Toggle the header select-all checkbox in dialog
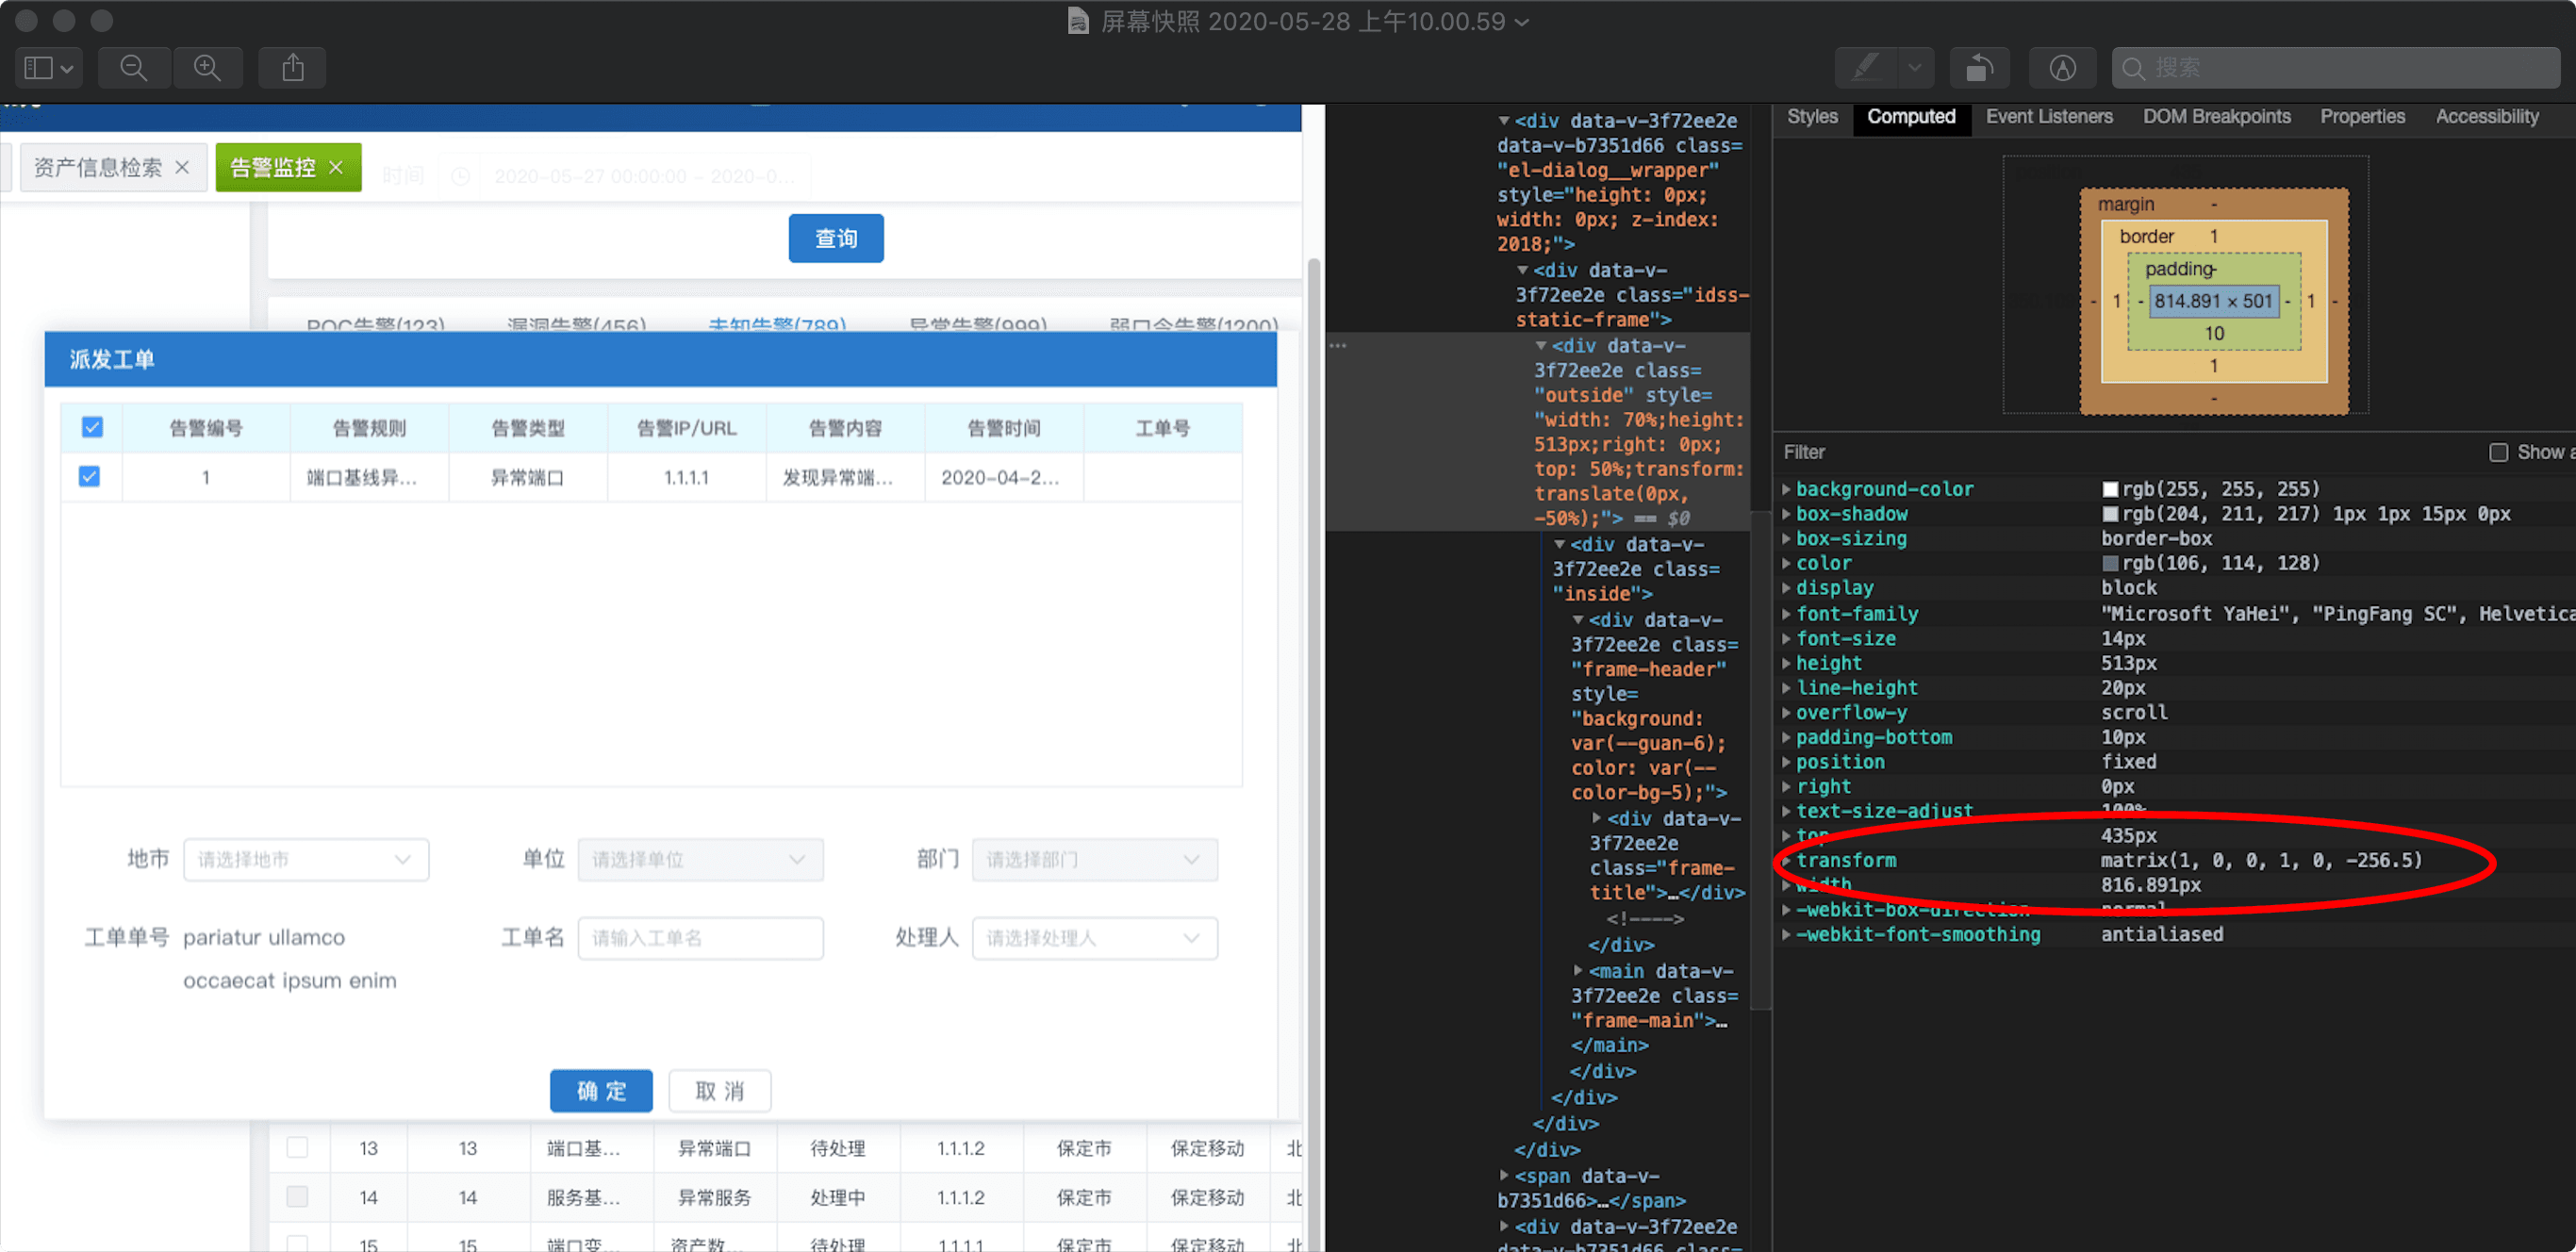Screen dimensions: 2576x1252 pyautogui.click(x=92, y=427)
